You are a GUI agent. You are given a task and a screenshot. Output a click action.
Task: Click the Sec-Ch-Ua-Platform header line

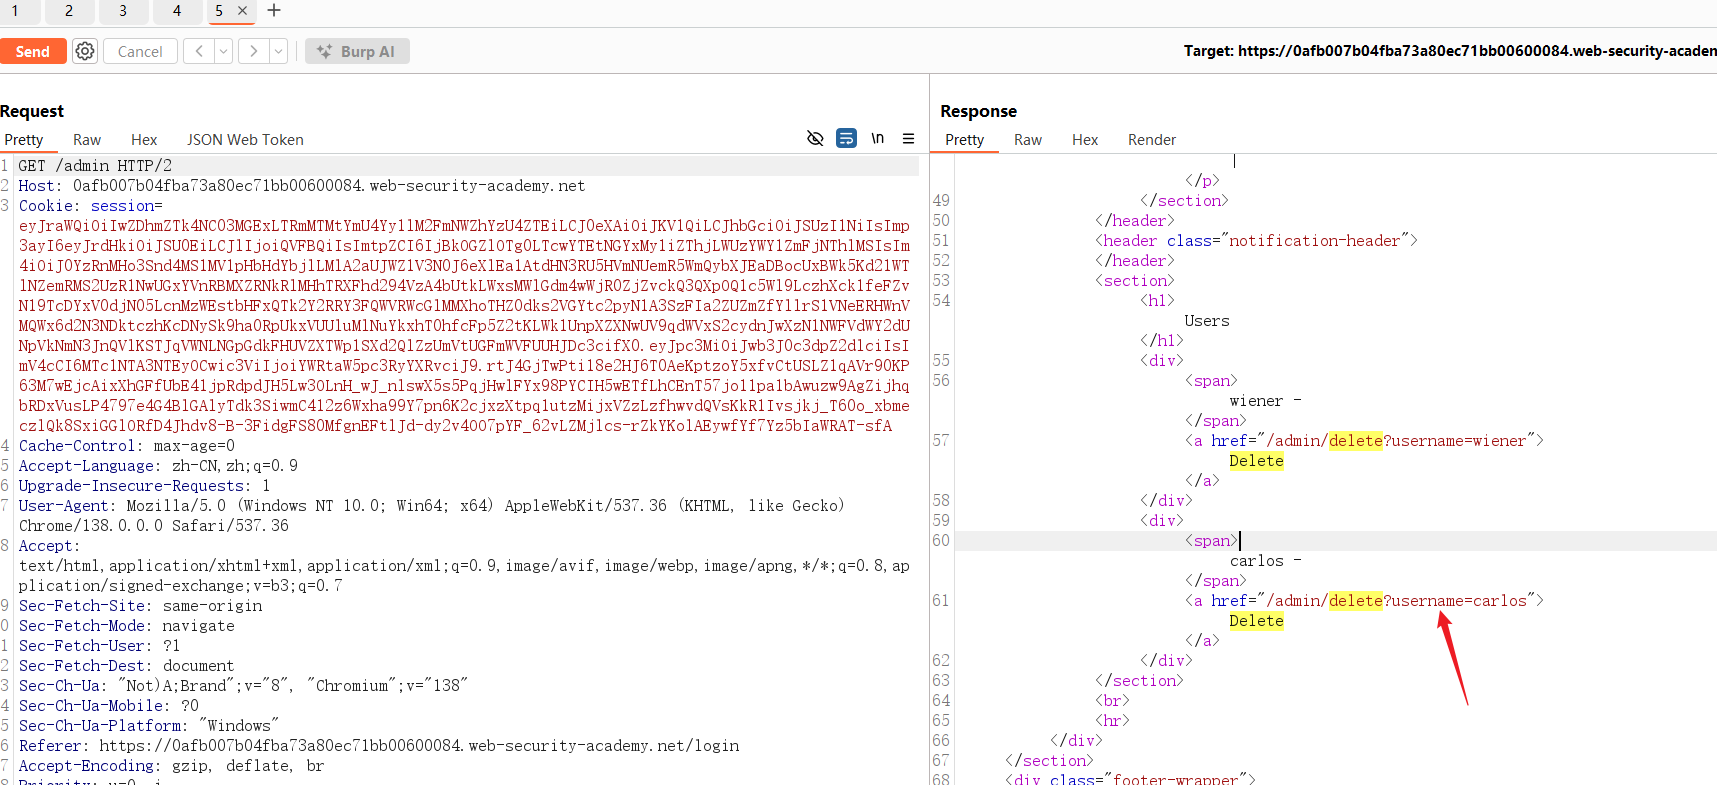coord(149,726)
